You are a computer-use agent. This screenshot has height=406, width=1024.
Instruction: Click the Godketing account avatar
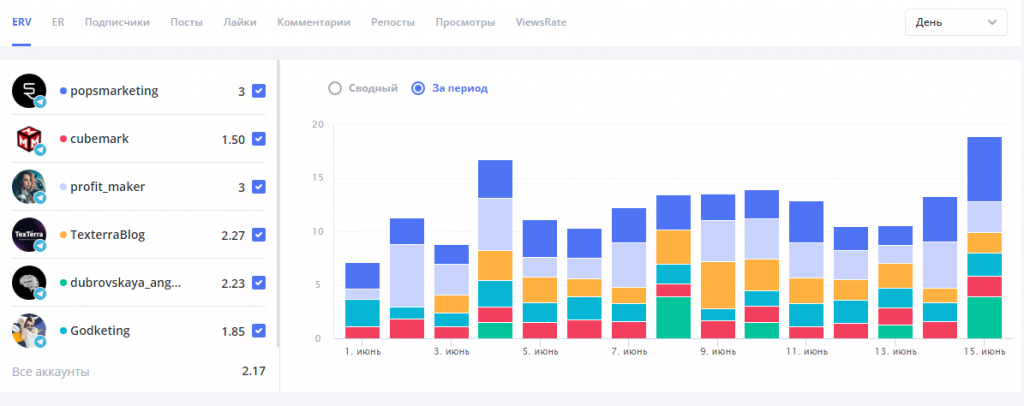[x=29, y=331]
